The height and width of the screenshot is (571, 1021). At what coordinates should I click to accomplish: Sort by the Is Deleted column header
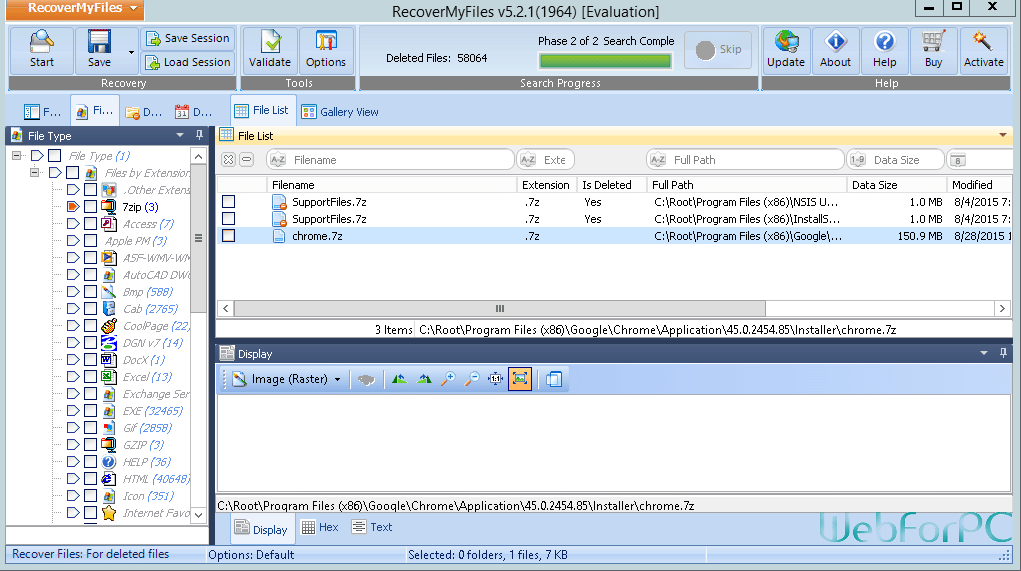(x=611, y=185)
